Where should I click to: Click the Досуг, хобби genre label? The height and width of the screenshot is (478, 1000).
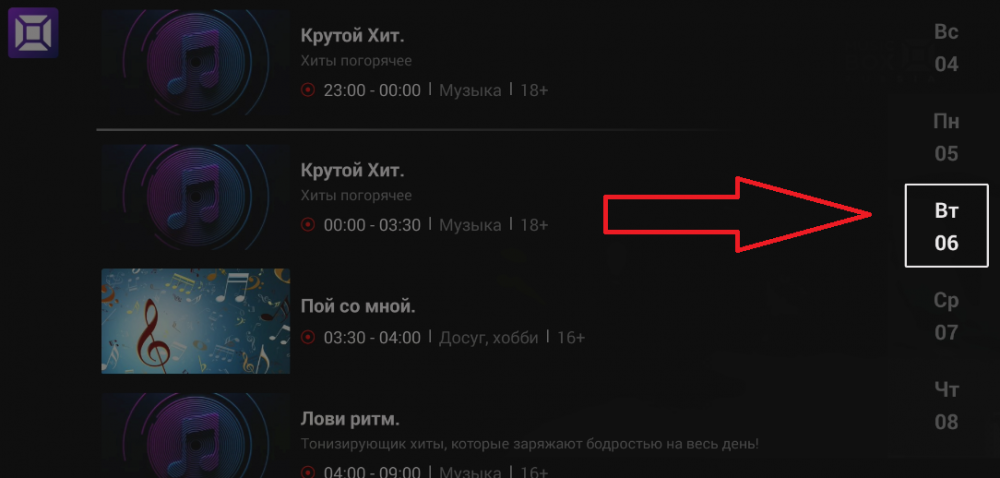489,338
